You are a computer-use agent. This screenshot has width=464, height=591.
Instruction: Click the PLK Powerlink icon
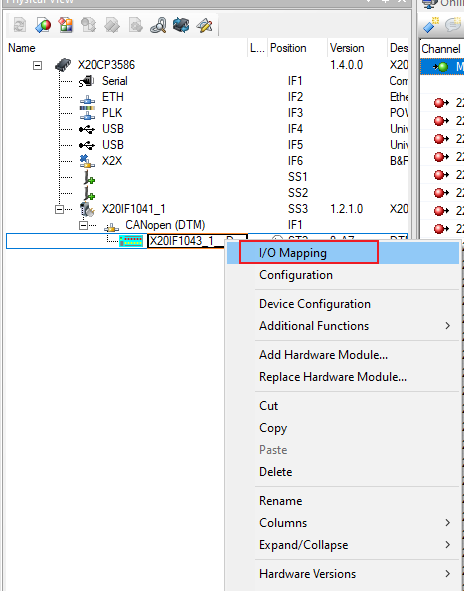87,113
